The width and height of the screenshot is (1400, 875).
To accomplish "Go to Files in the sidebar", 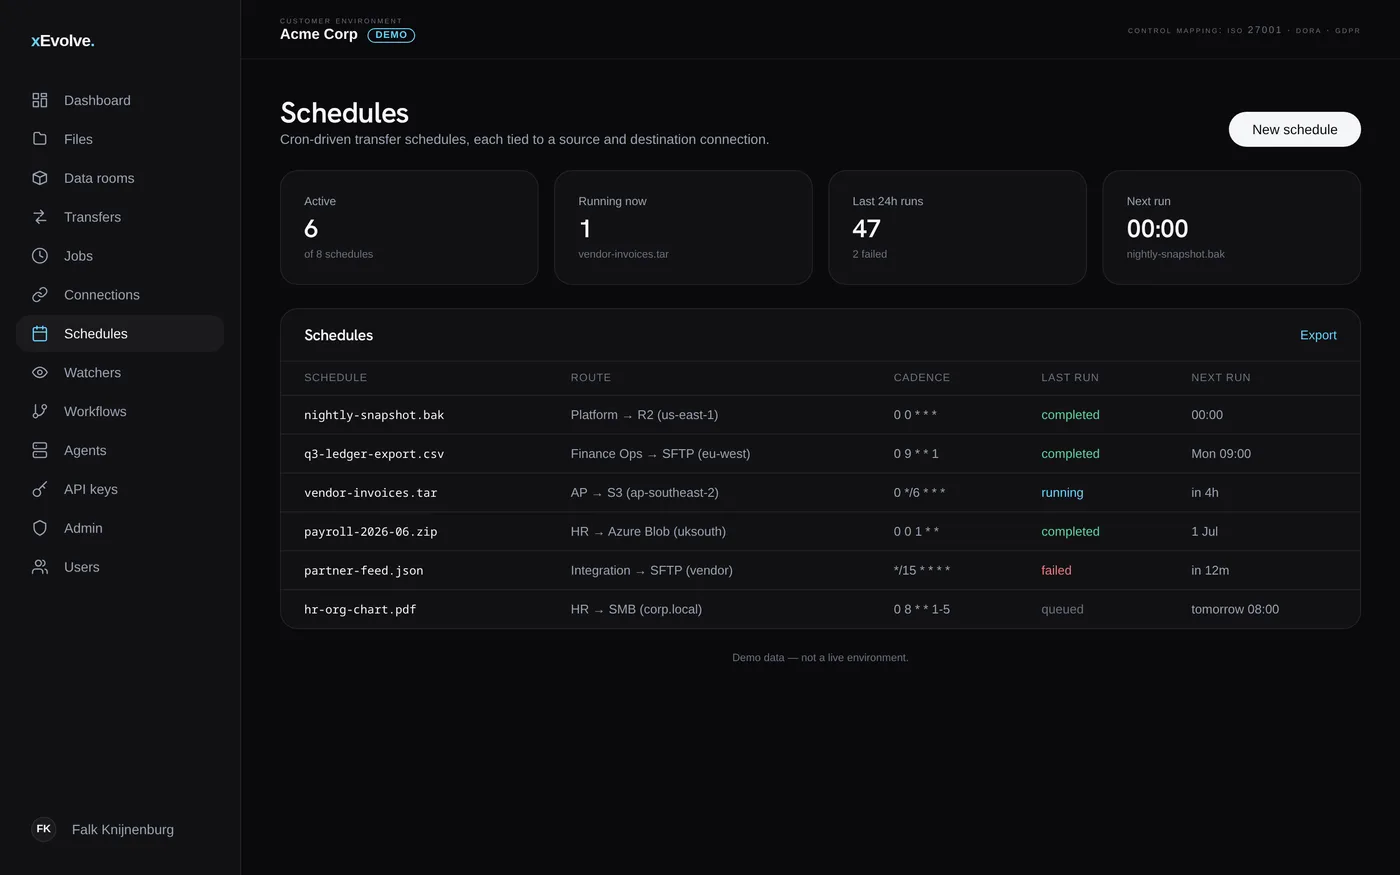I will pos(120,139).
